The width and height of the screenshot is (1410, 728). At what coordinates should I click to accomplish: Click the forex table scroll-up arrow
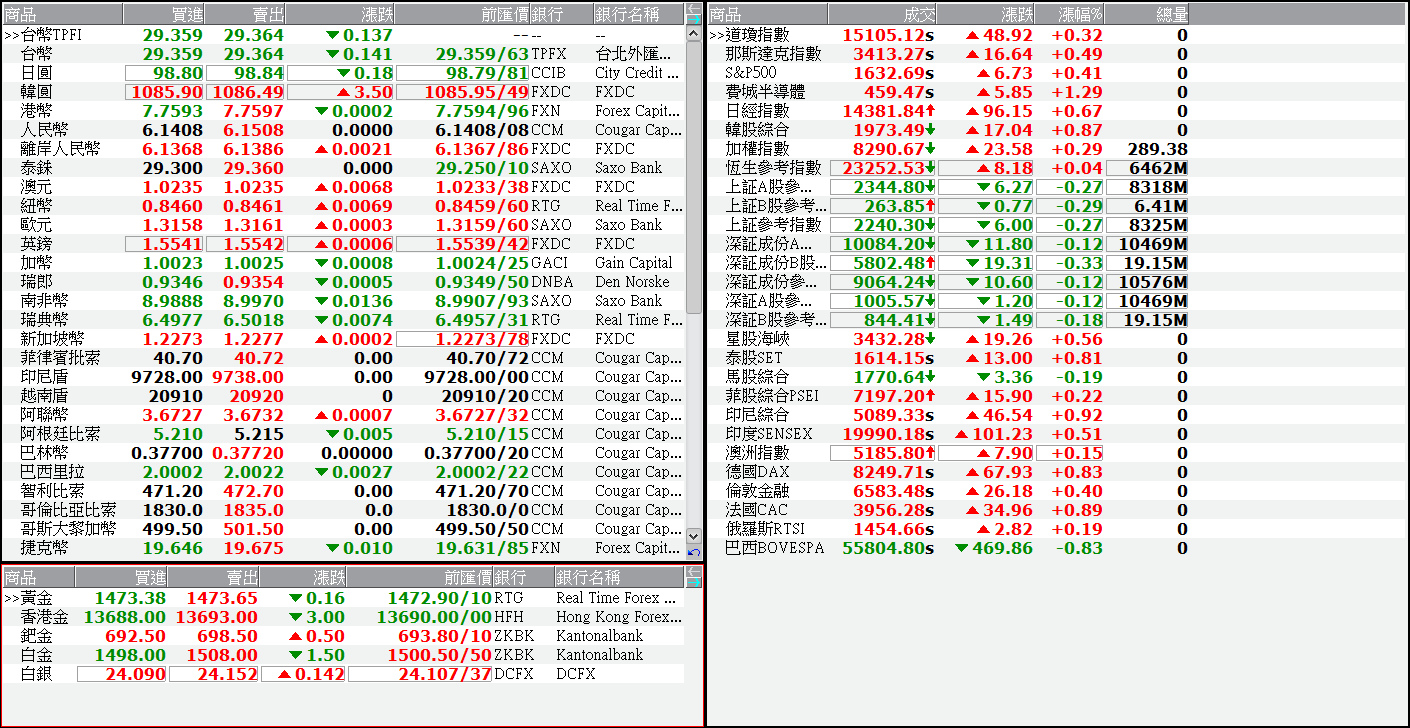(694, 33)
